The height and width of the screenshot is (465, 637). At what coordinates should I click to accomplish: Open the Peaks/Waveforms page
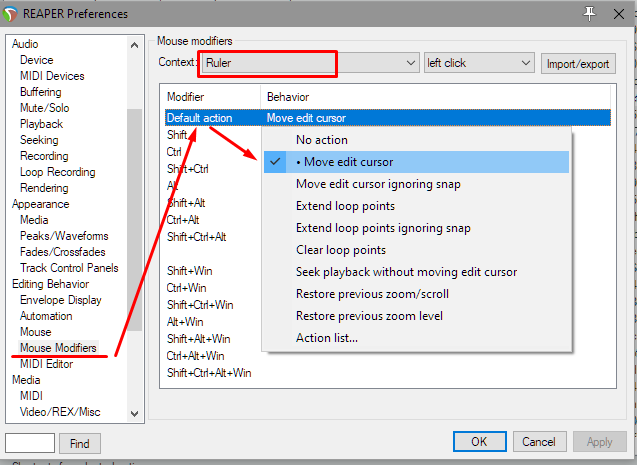64,236
